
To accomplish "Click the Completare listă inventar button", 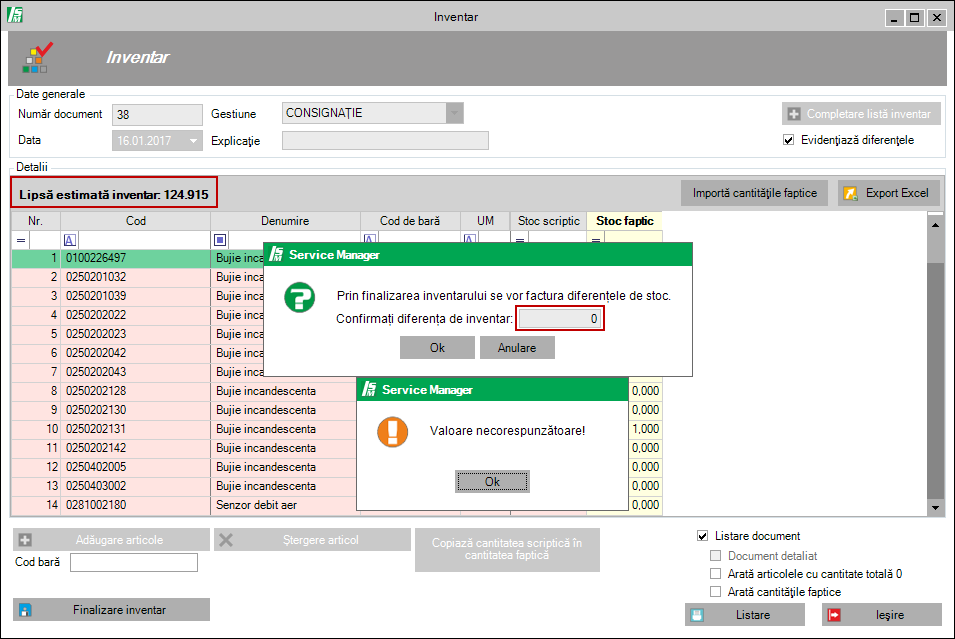I will coord(861,114).
